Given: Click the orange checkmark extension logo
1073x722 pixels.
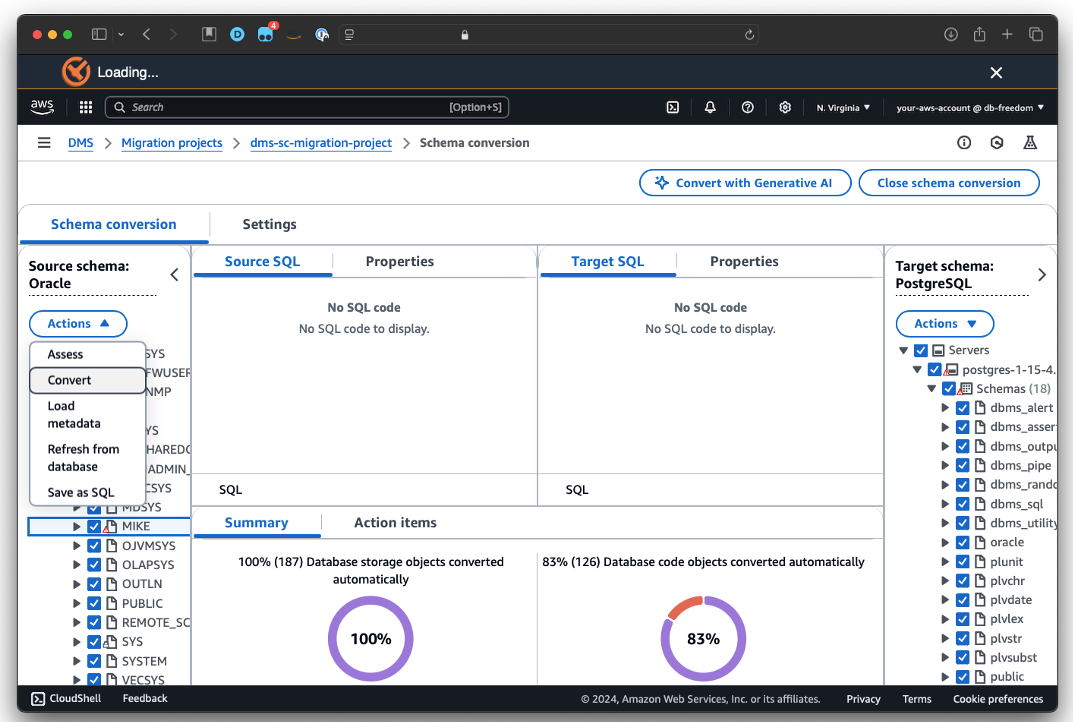Looking at the screenshot, I should coord(76,72).
